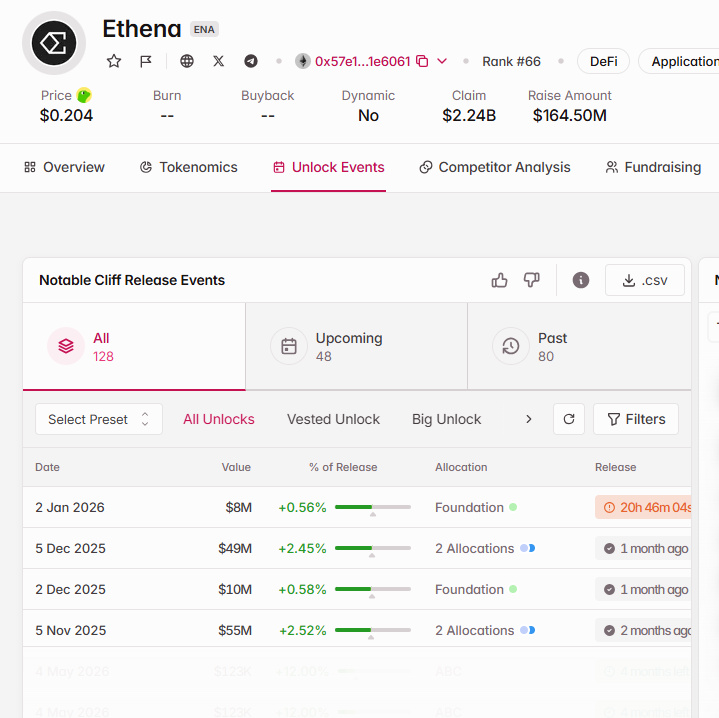This screenshot has width=719, height=718.
Task: Click the 2 months ago badge
Action: [x=643, y=630]
